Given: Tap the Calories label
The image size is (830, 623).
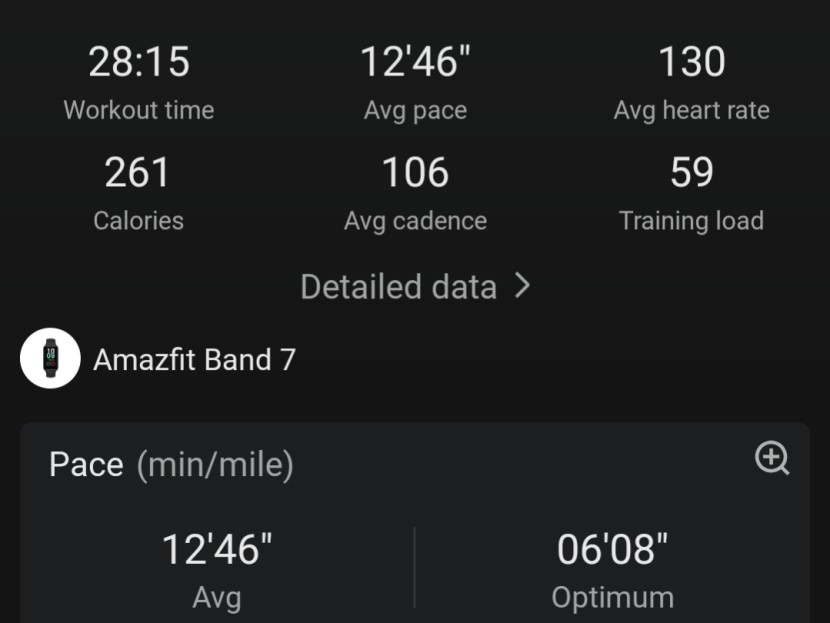Looking at the screenshot, I should (139, 221).
